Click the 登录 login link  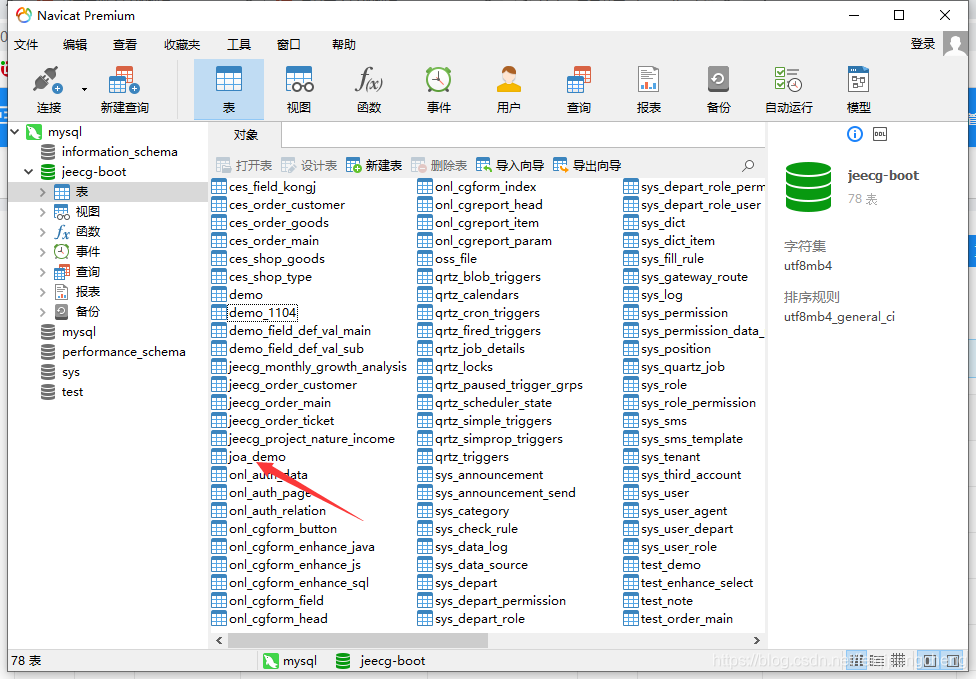922,44
